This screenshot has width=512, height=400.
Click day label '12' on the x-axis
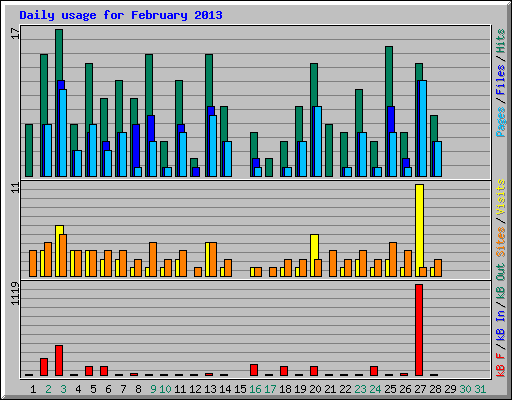tap(195, 389)
